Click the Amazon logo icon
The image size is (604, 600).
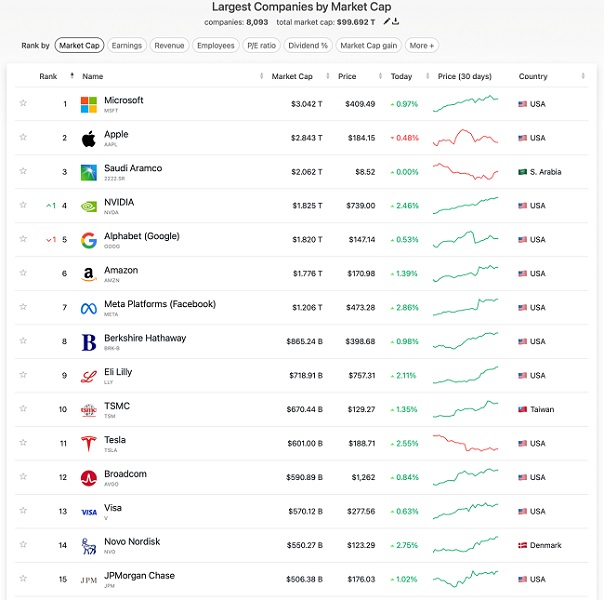coord(89,274)
